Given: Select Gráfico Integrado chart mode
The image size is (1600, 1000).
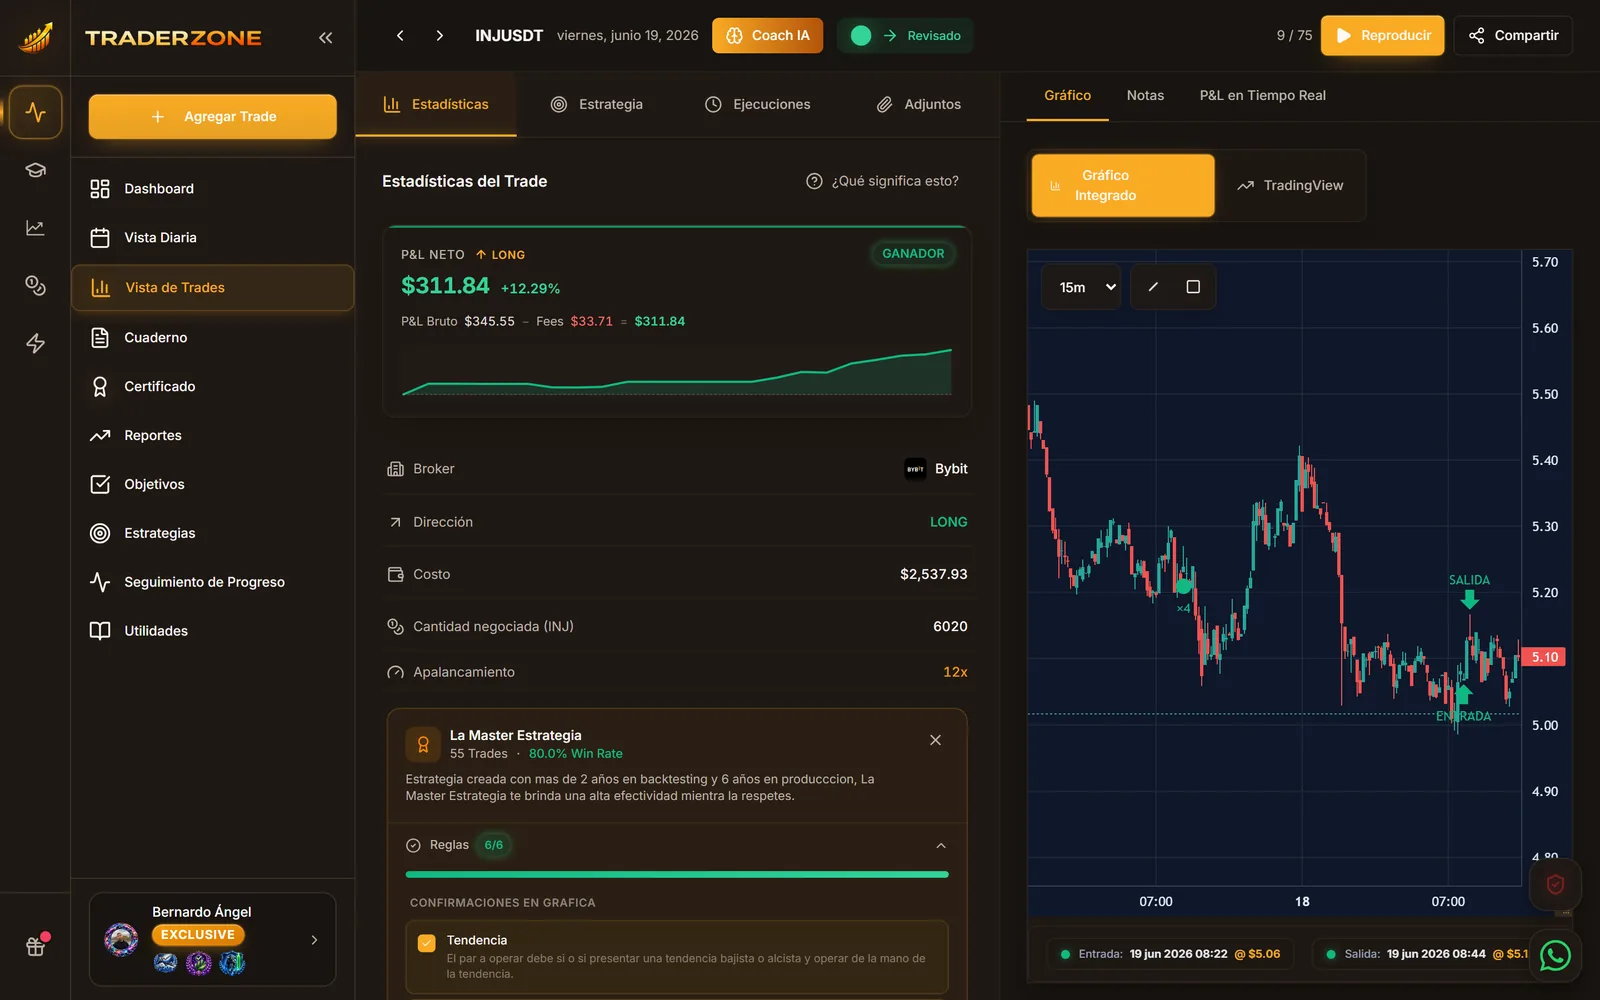Looking at the screenshot, I should (x=1123, y=185).
